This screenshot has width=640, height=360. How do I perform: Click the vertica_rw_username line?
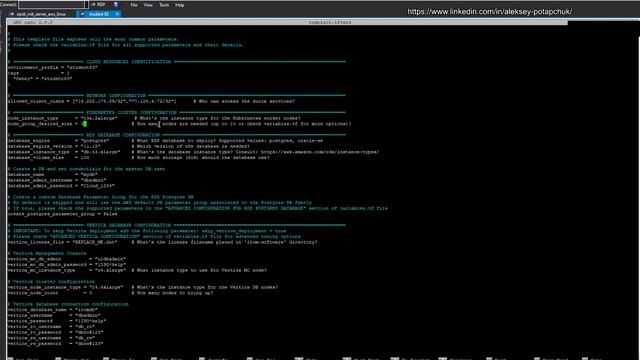point(51,338)
